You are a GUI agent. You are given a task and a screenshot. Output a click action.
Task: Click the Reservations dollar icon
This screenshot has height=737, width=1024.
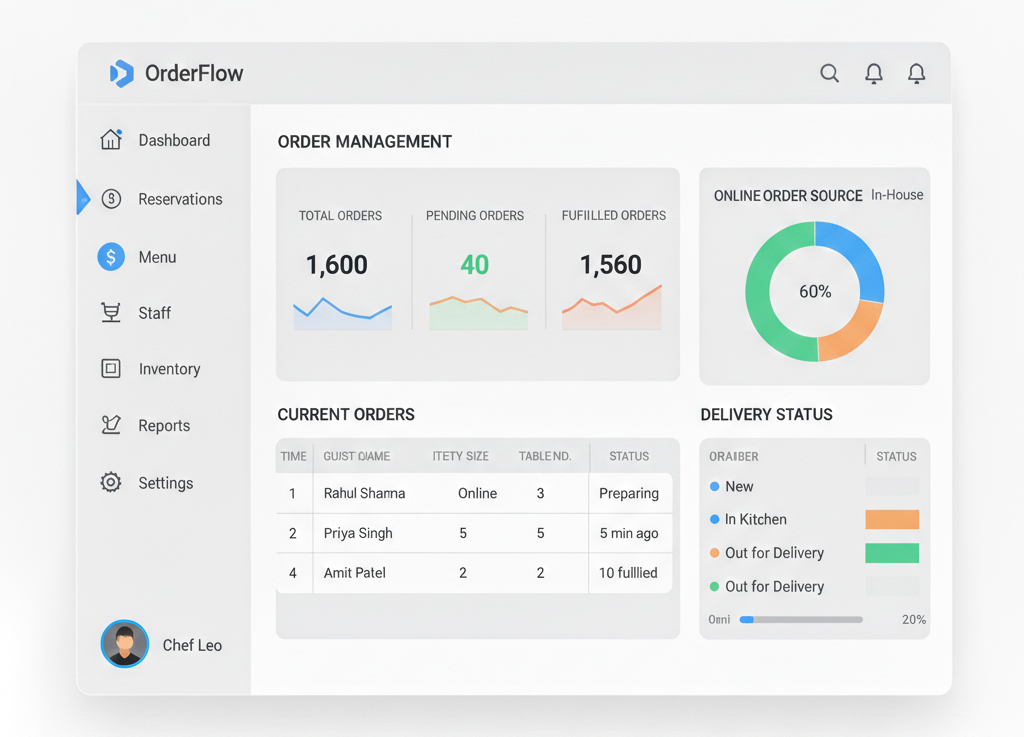tap(110, 199)
